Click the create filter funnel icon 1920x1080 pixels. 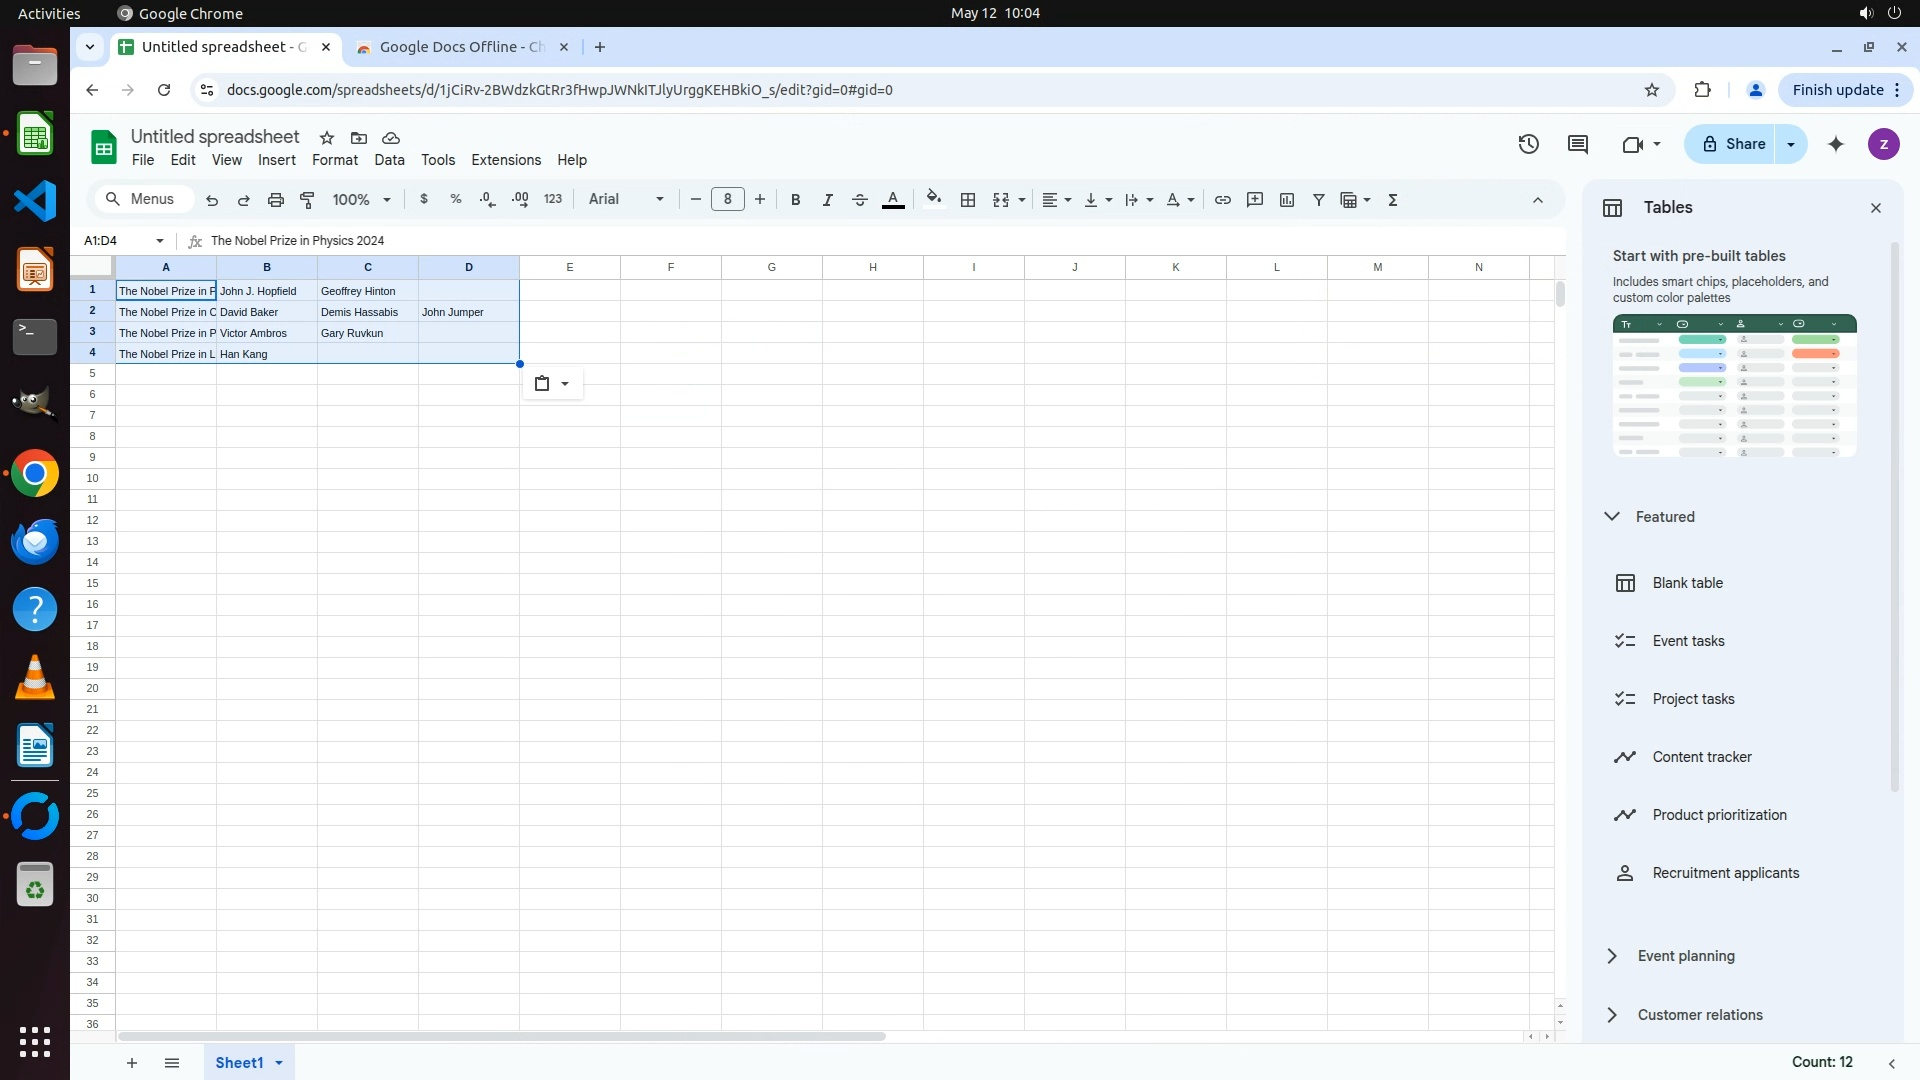tap(1319, 200)
